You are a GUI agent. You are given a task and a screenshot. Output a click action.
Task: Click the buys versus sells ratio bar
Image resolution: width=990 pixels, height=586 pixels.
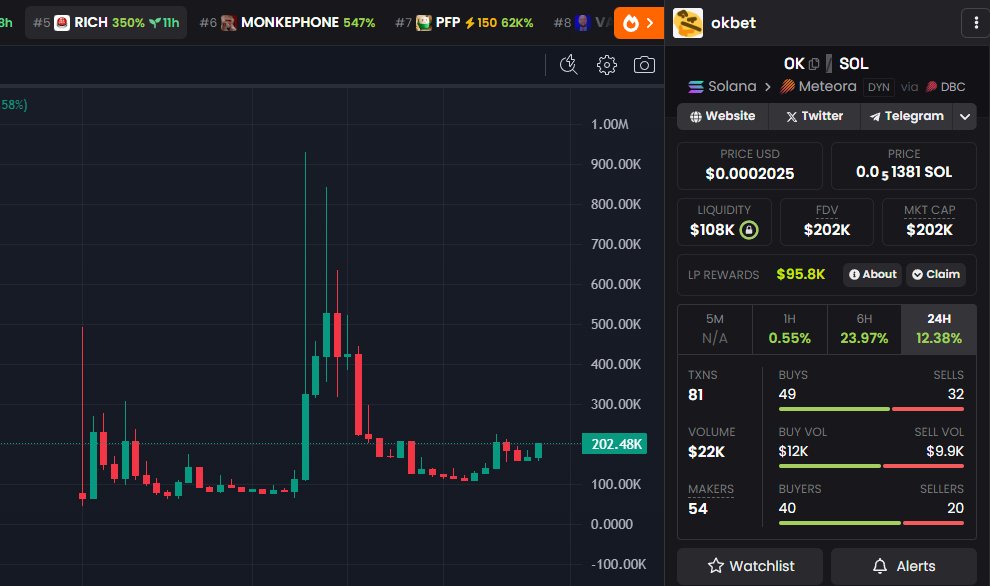tap(871, 409)
